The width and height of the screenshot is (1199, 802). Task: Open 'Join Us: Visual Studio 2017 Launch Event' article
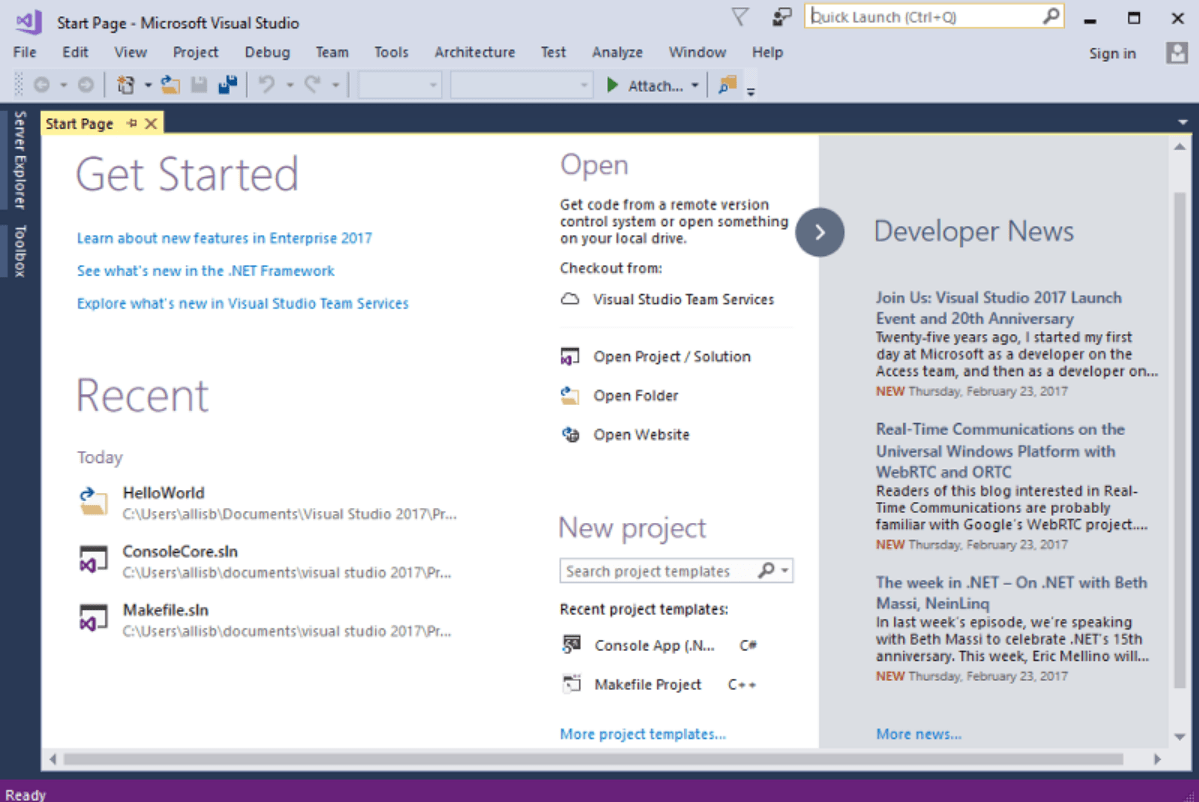tap(998, 307)
